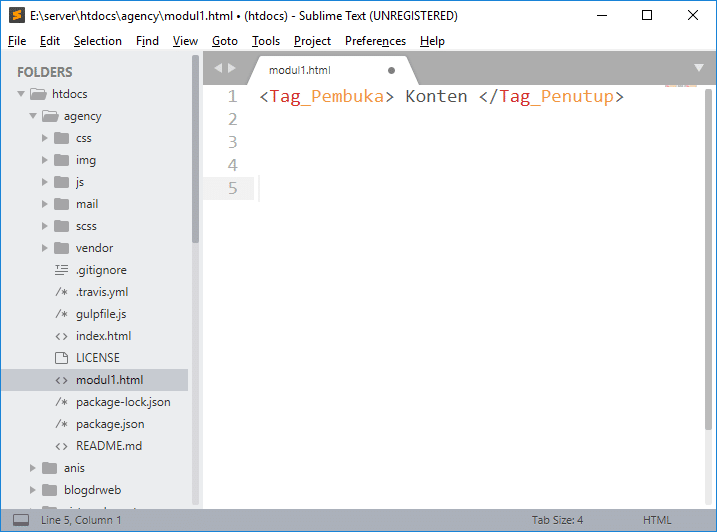The height and width of the screenshot is (532, 717).
Task: Select the modul1.html editor tab
Action: (332, 70)
